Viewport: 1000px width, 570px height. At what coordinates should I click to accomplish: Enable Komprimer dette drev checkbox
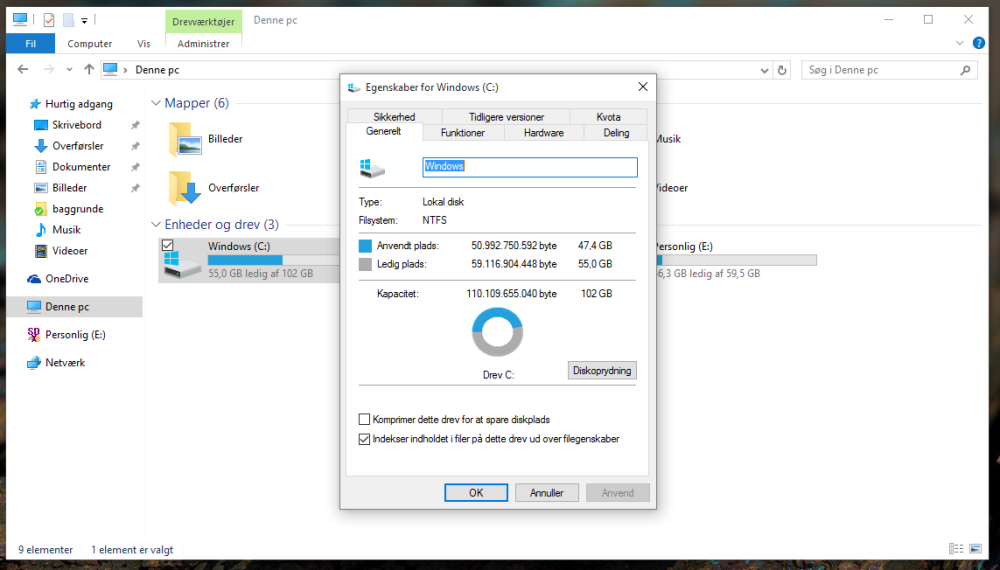(364, 420)
